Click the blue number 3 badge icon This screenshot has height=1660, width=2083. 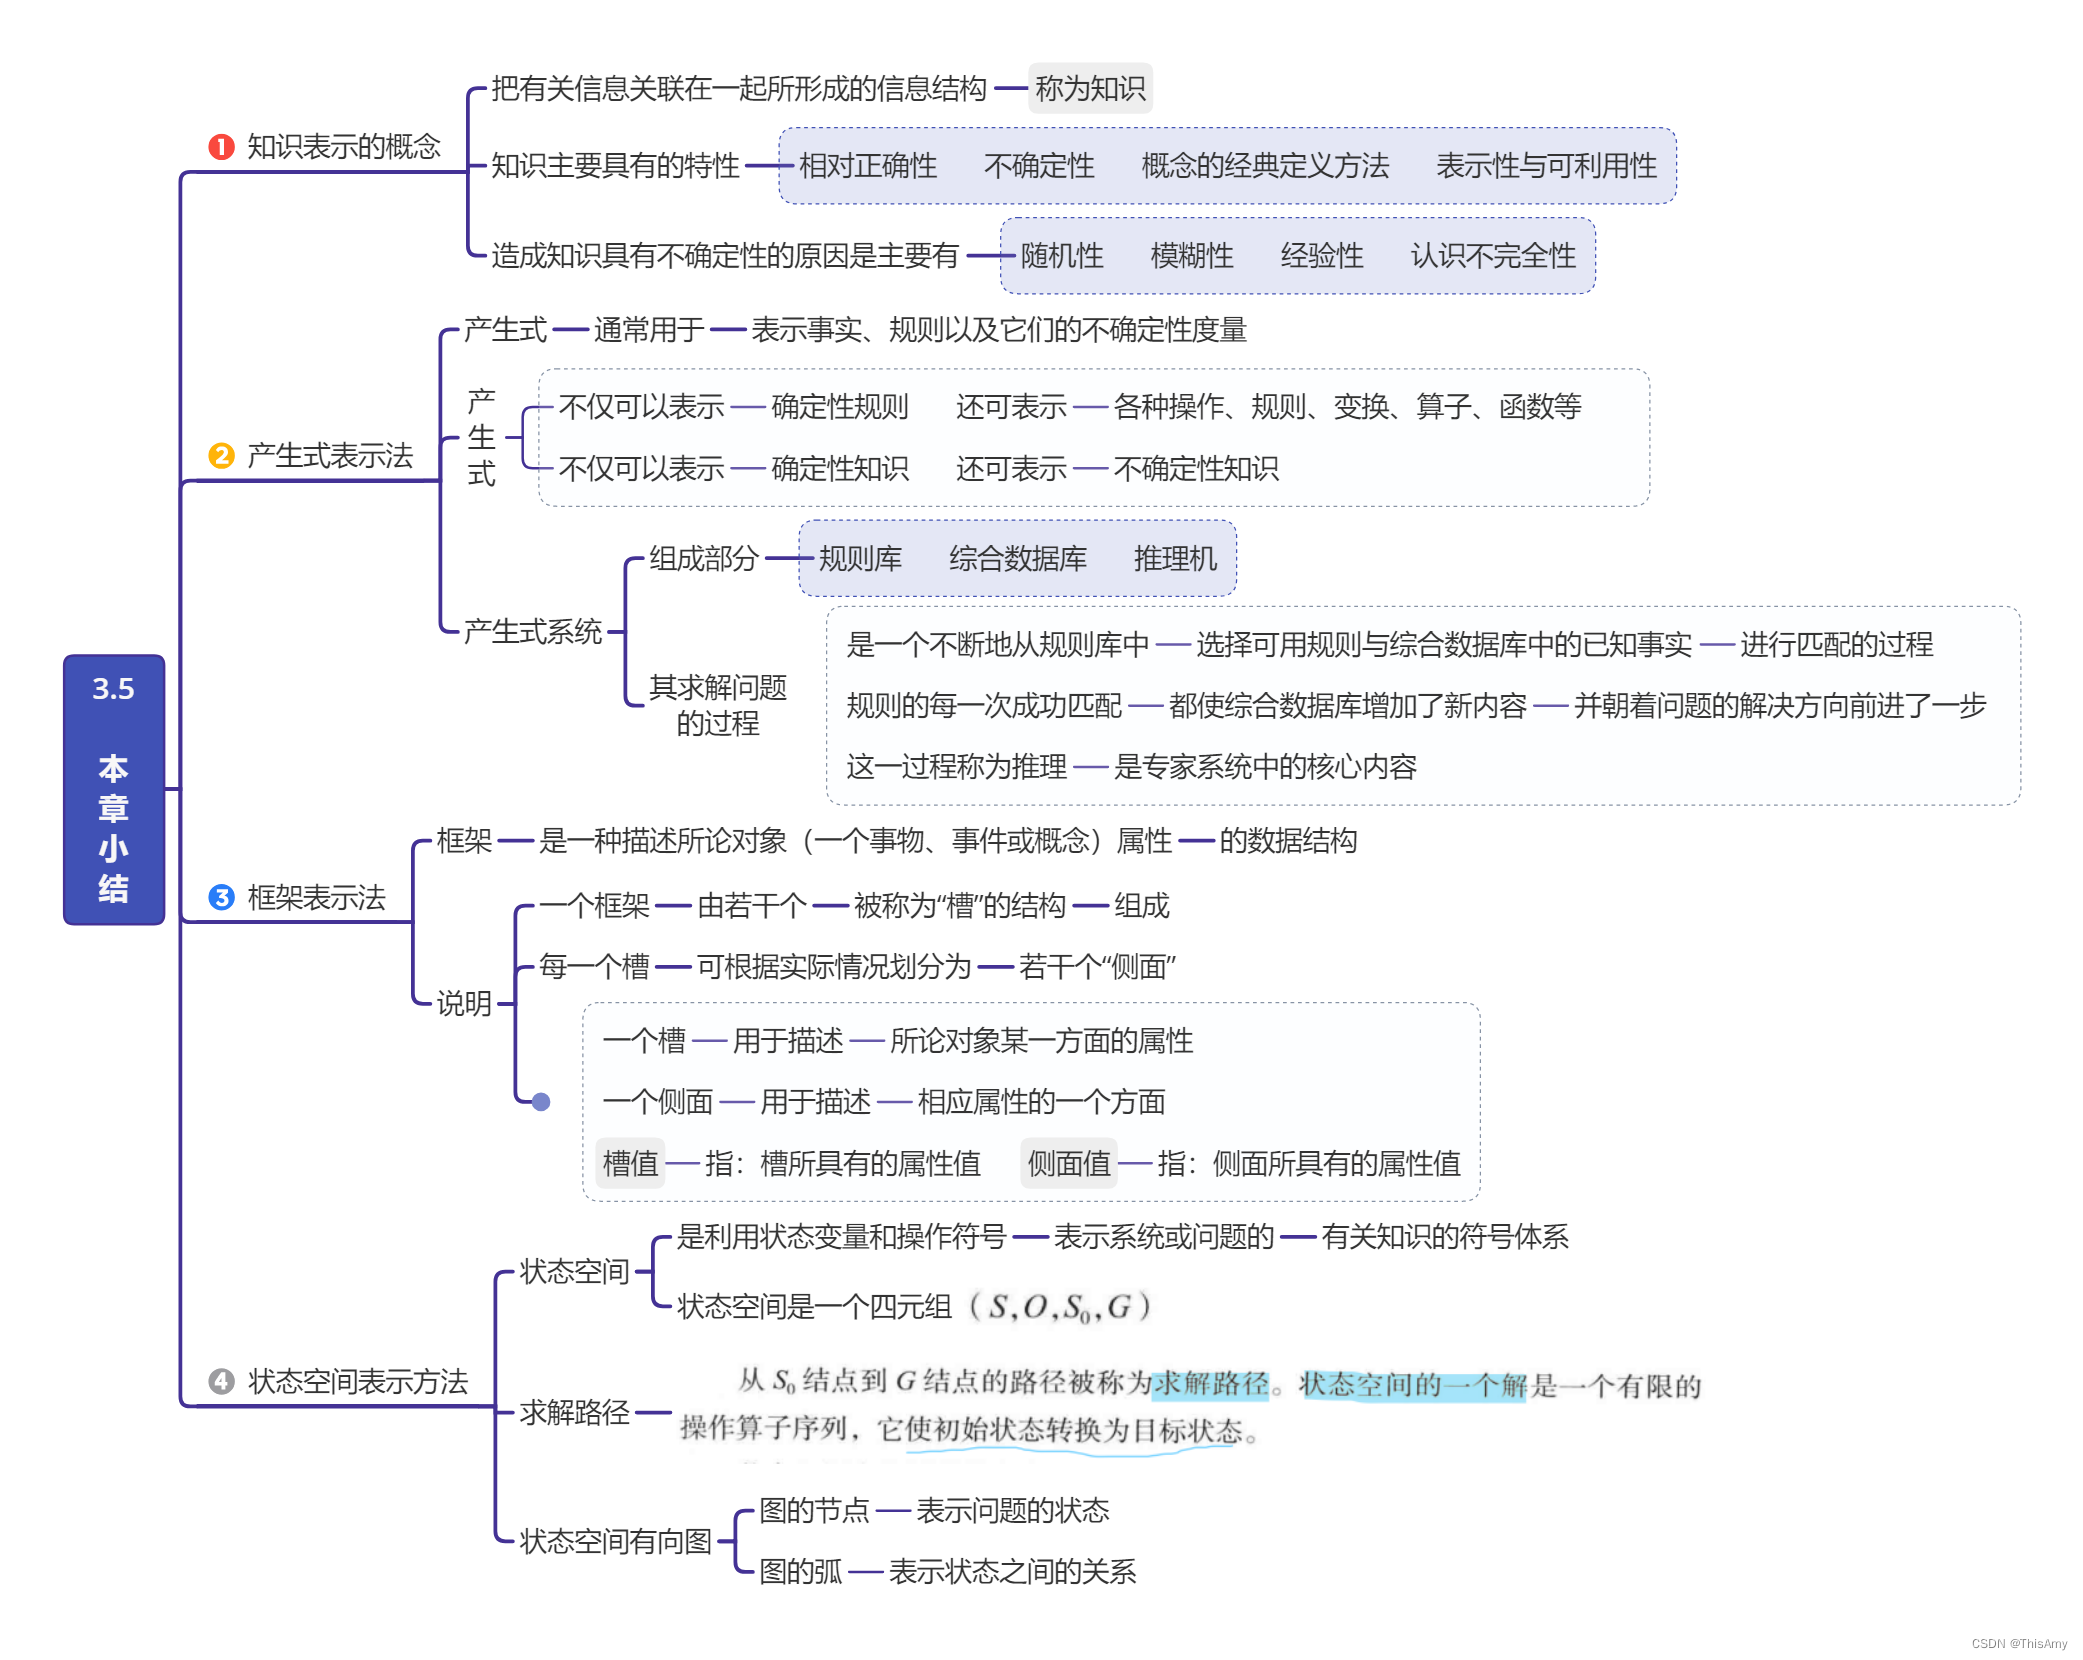(221, 897)
